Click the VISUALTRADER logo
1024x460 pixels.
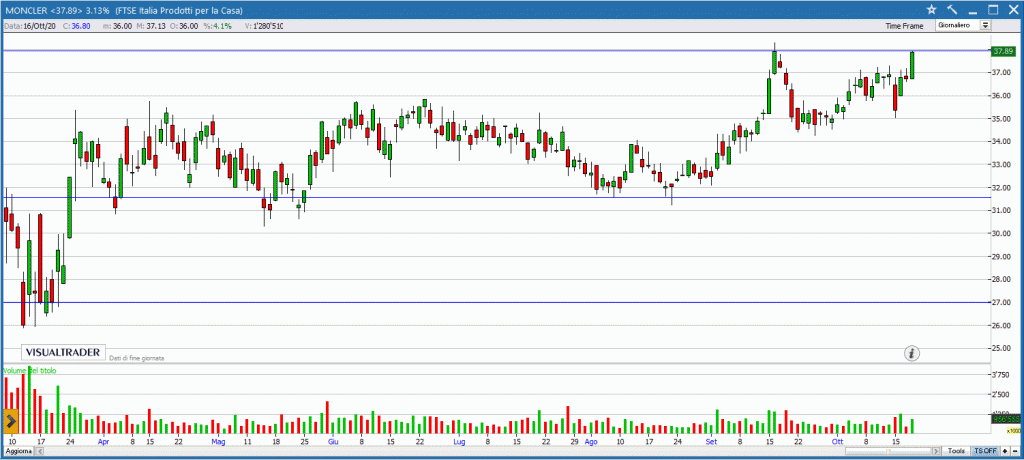tap(63, 353)
